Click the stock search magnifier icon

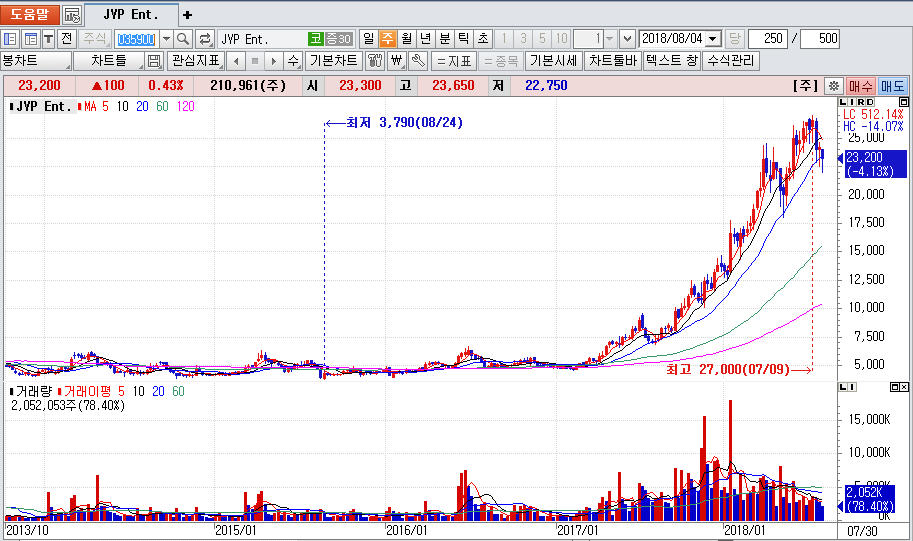tap(183, 39)
